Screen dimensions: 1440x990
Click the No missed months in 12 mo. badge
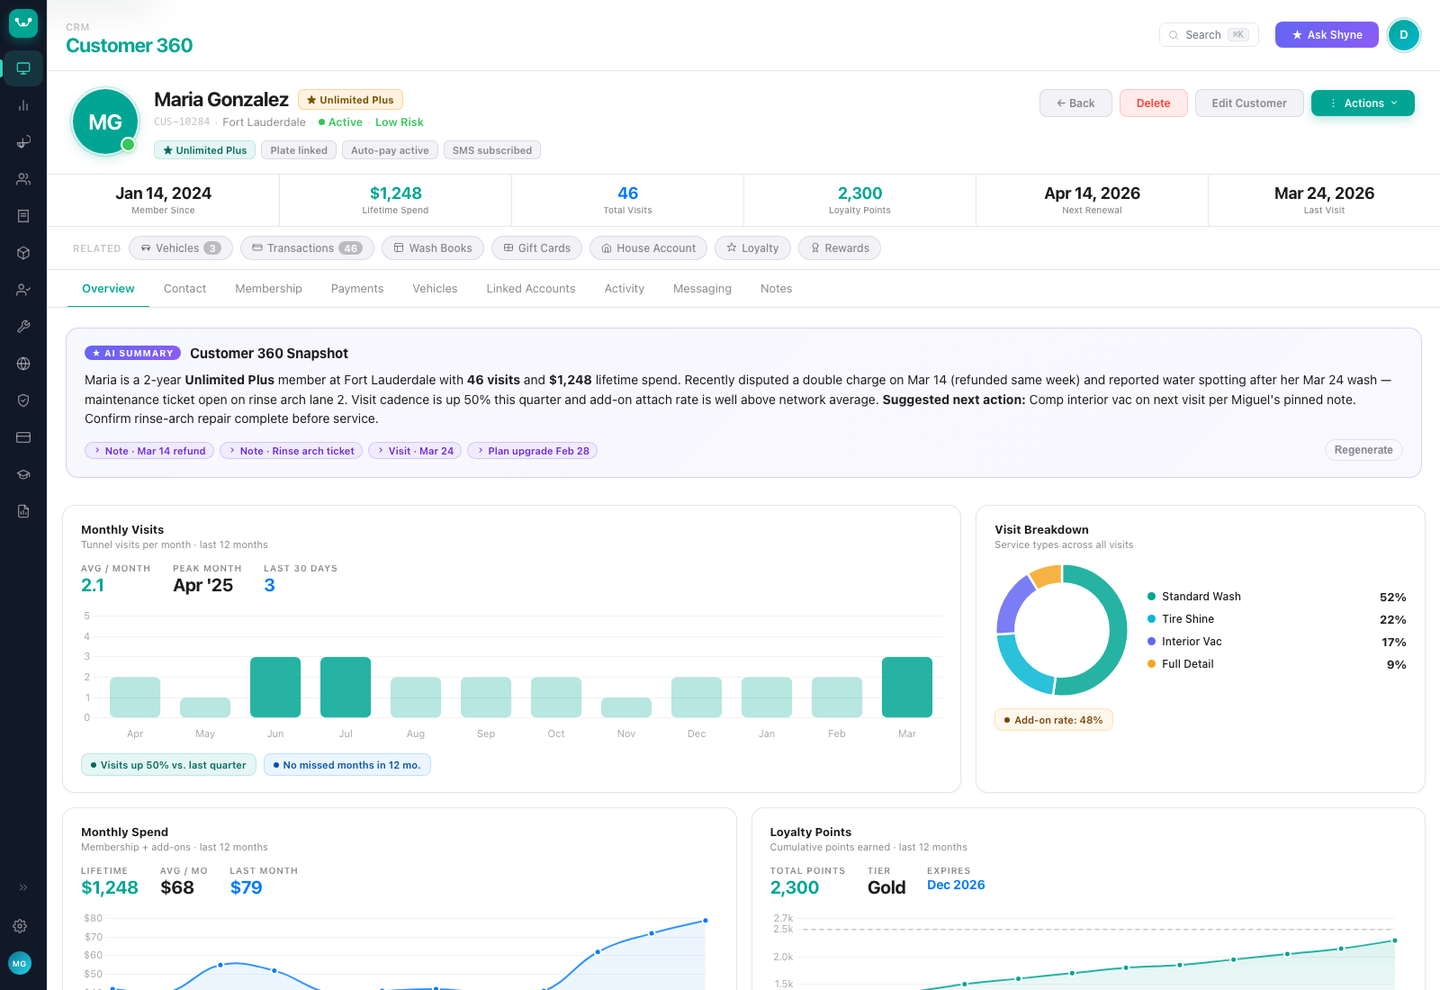tap(347, 765)
